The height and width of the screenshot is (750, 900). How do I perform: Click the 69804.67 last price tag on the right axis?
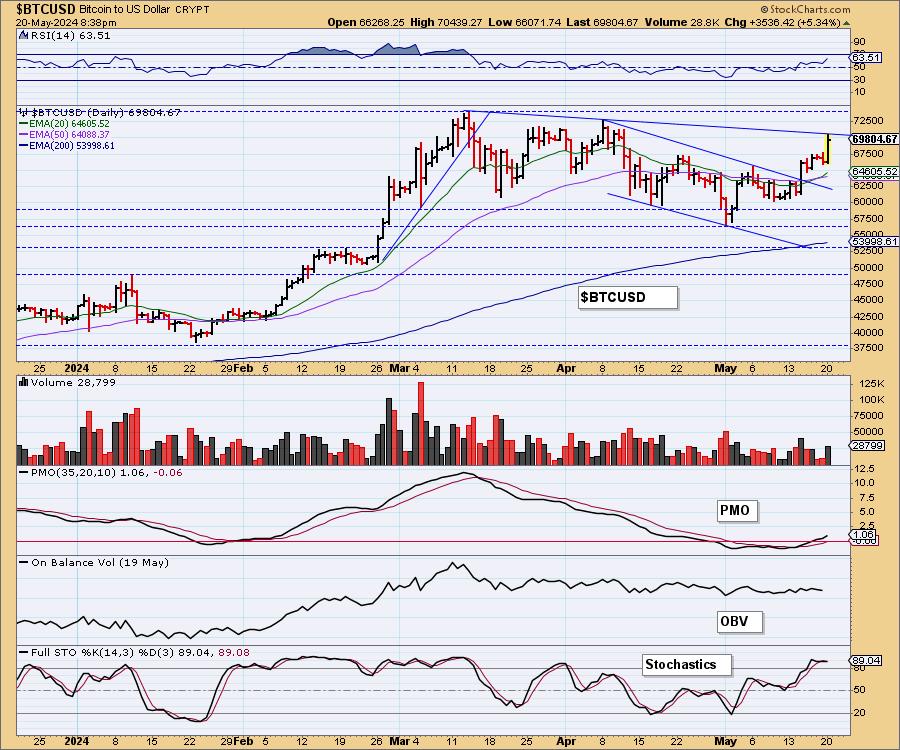point(874,139)
